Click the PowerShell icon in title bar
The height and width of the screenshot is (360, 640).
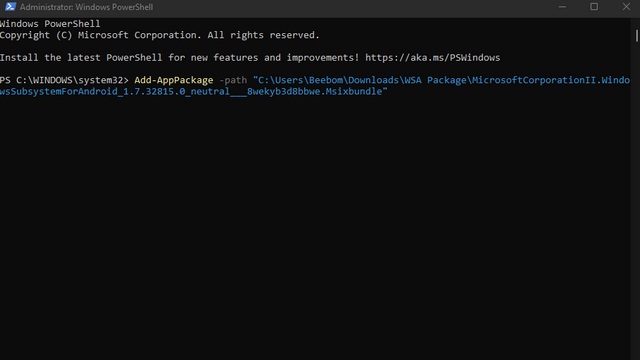click(x=10, y=7)
